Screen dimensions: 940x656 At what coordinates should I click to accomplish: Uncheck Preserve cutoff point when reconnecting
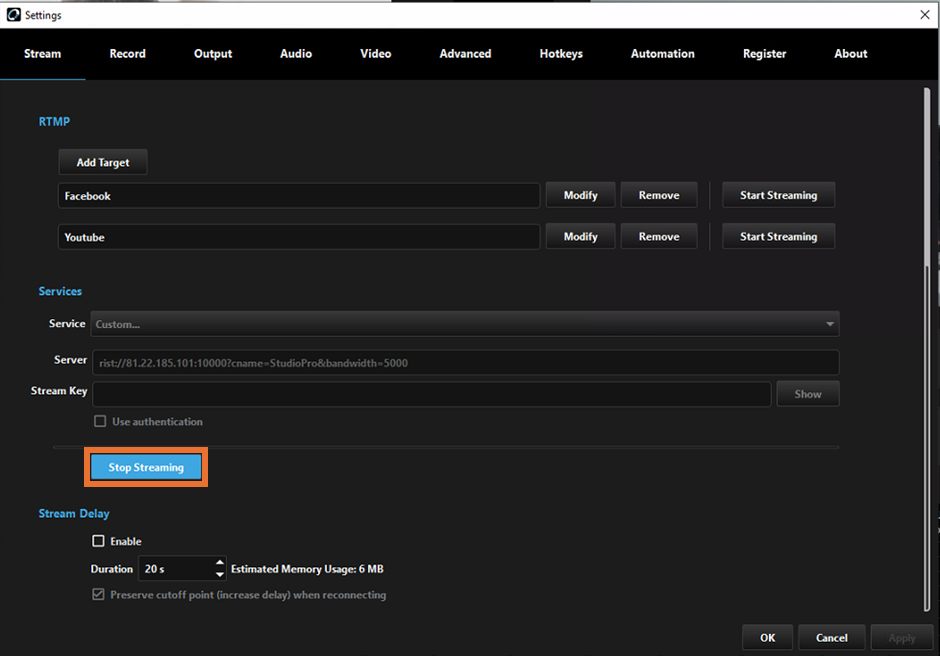[98, 593]
